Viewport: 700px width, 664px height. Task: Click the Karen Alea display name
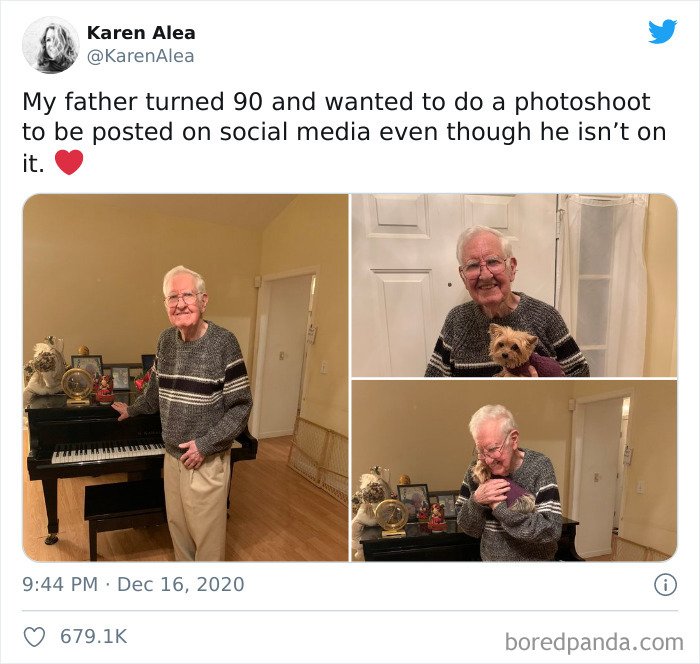point(141,33)
